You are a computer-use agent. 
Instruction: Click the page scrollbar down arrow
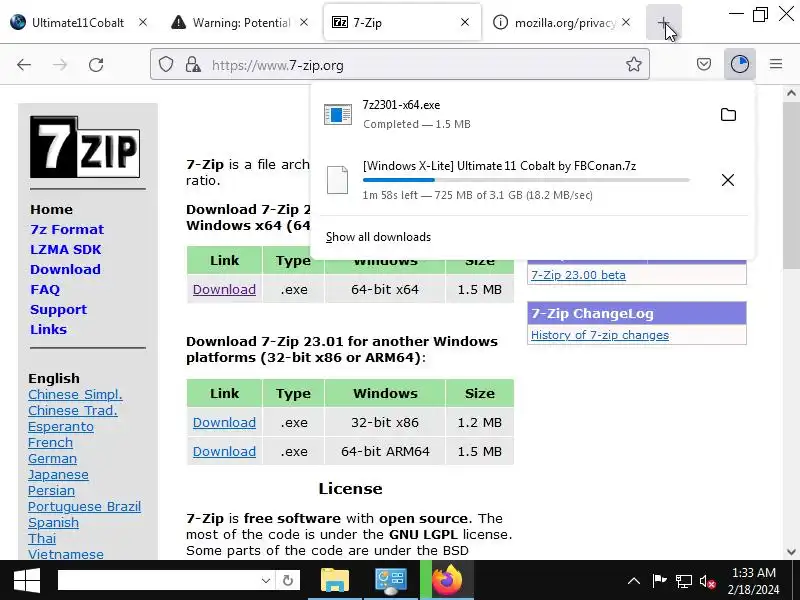[791, 552]
